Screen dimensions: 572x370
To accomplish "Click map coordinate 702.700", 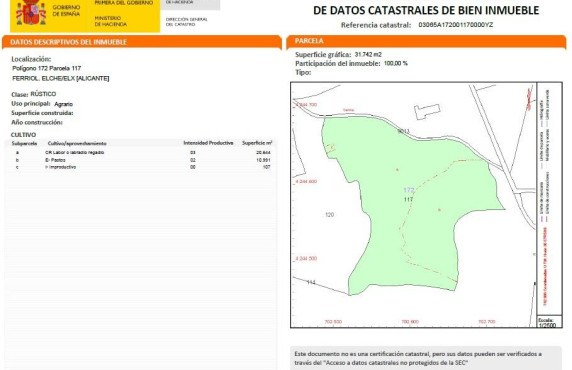I will coord(487,322).
